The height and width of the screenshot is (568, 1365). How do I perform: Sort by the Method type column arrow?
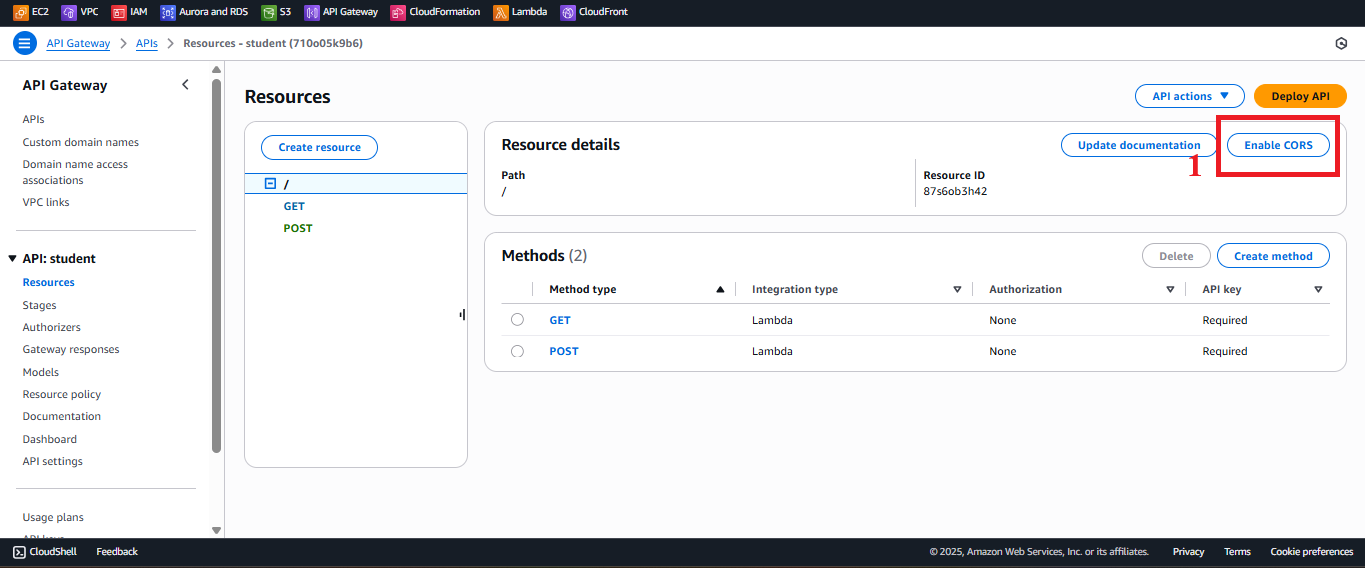720,289
